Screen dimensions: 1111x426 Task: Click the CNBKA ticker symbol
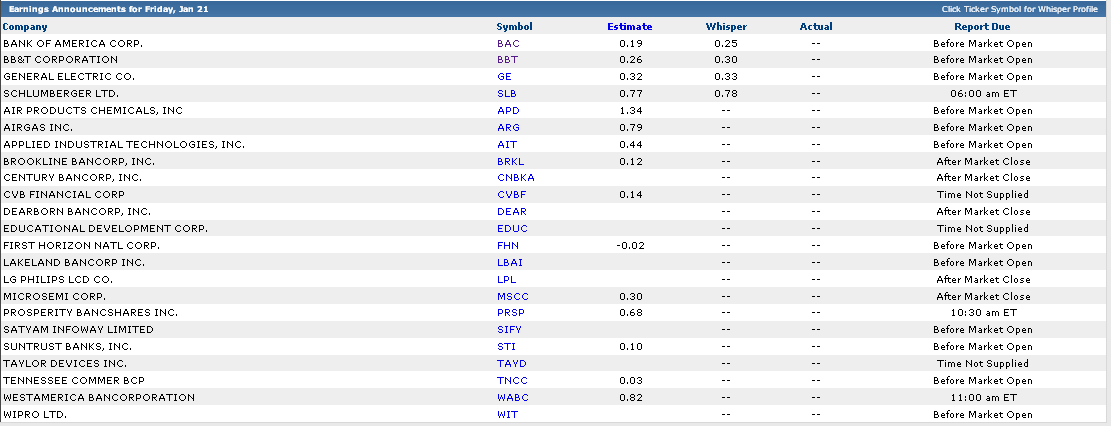coord(516,178)
